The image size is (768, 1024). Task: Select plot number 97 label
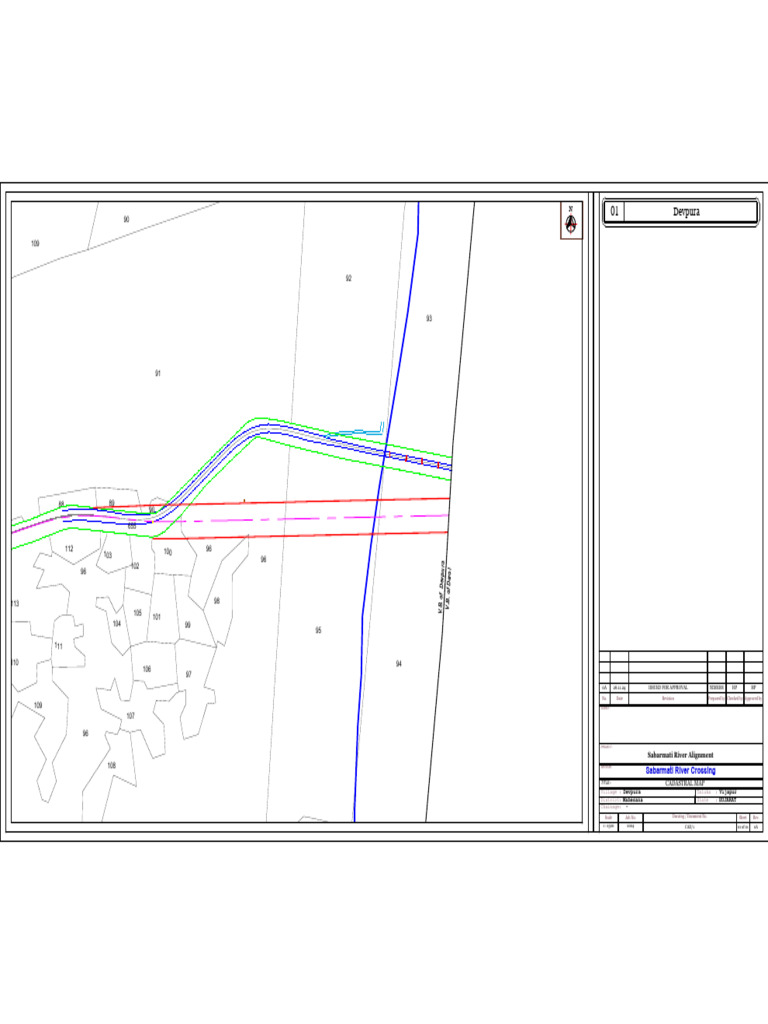pos(189,674)
